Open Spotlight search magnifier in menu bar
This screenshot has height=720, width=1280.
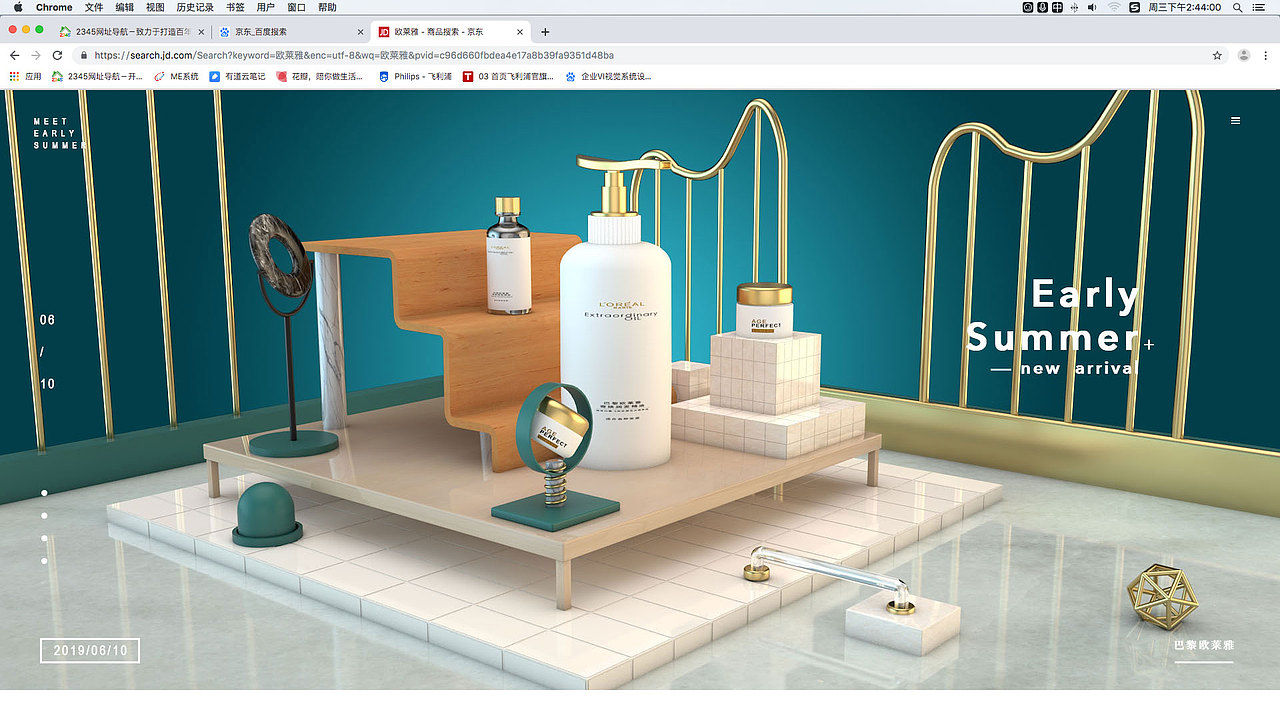click(x=1238, y=7)
